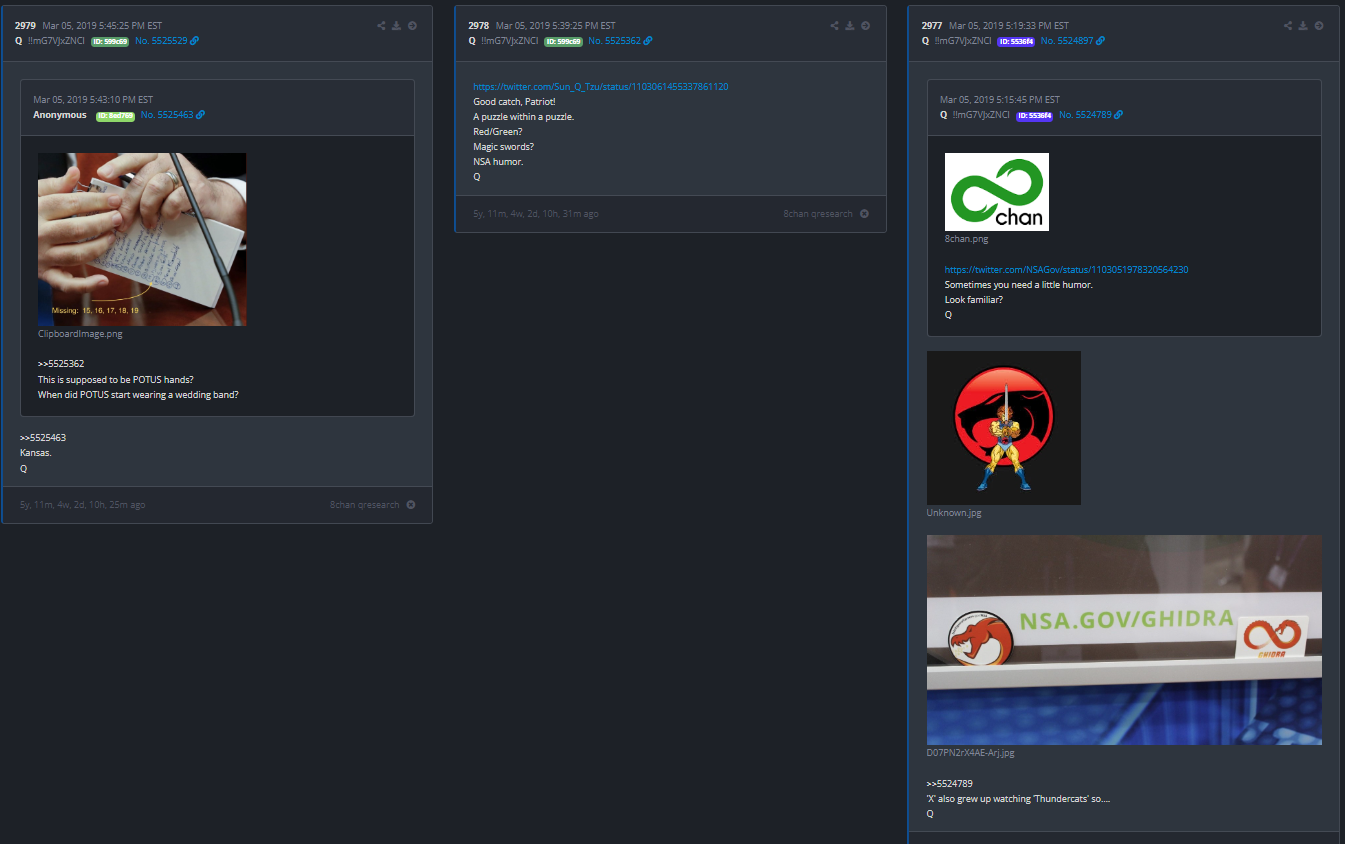Click 8chan qresearch label on post 2979

pos(365,505)
